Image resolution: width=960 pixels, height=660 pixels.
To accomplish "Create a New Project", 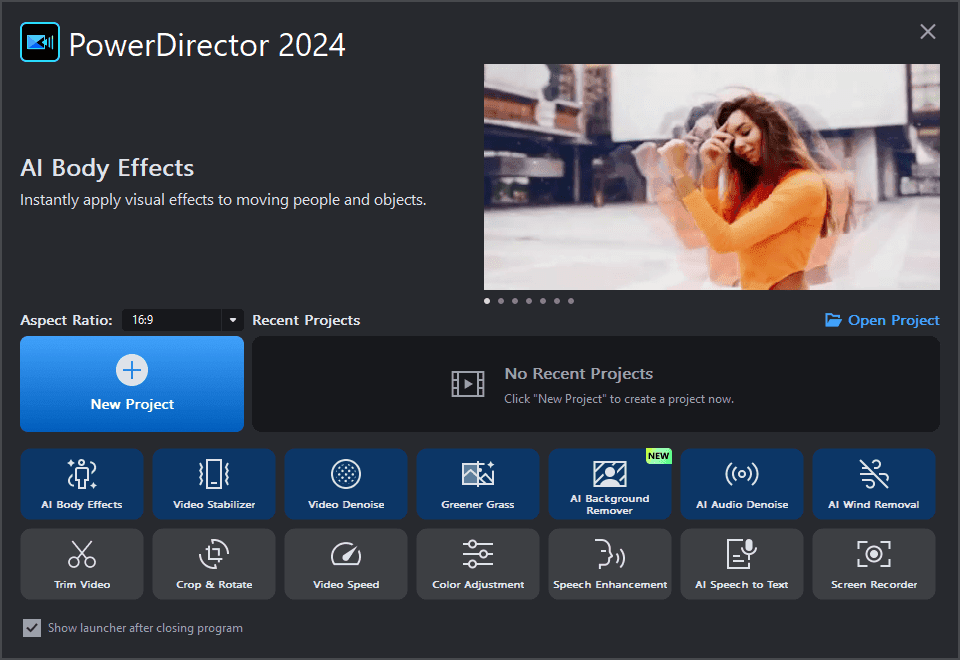I will [x=132, y=384].
